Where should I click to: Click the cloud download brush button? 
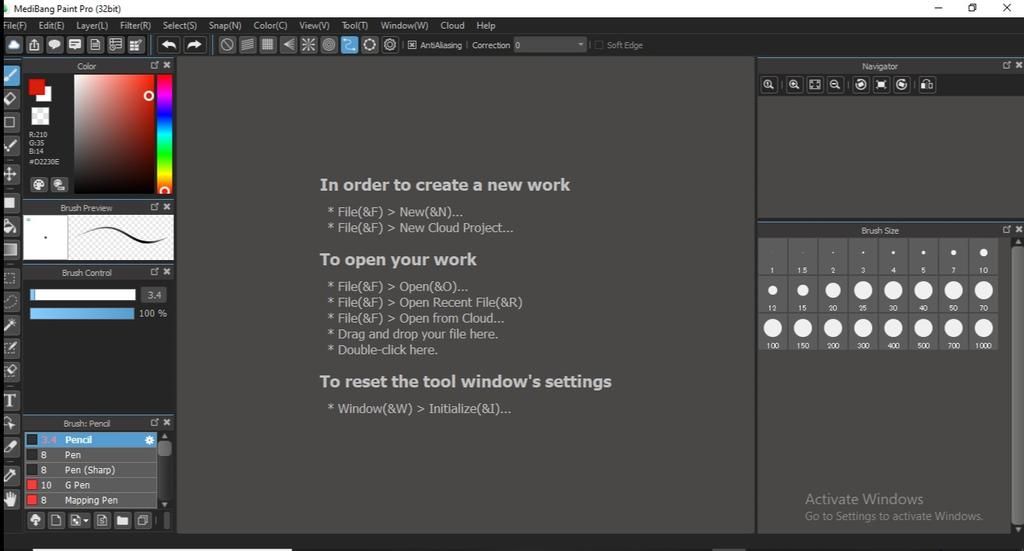[36, 520]
